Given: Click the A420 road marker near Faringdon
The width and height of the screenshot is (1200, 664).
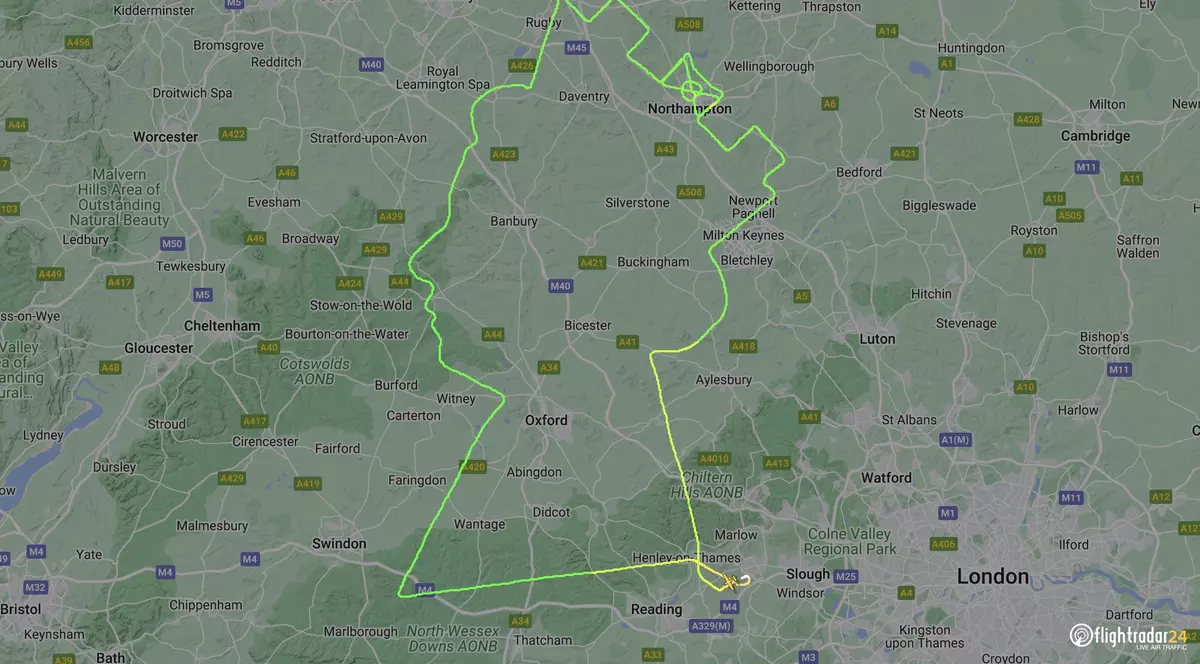Looking at the screenshot, I should click(x=473, y=467).
